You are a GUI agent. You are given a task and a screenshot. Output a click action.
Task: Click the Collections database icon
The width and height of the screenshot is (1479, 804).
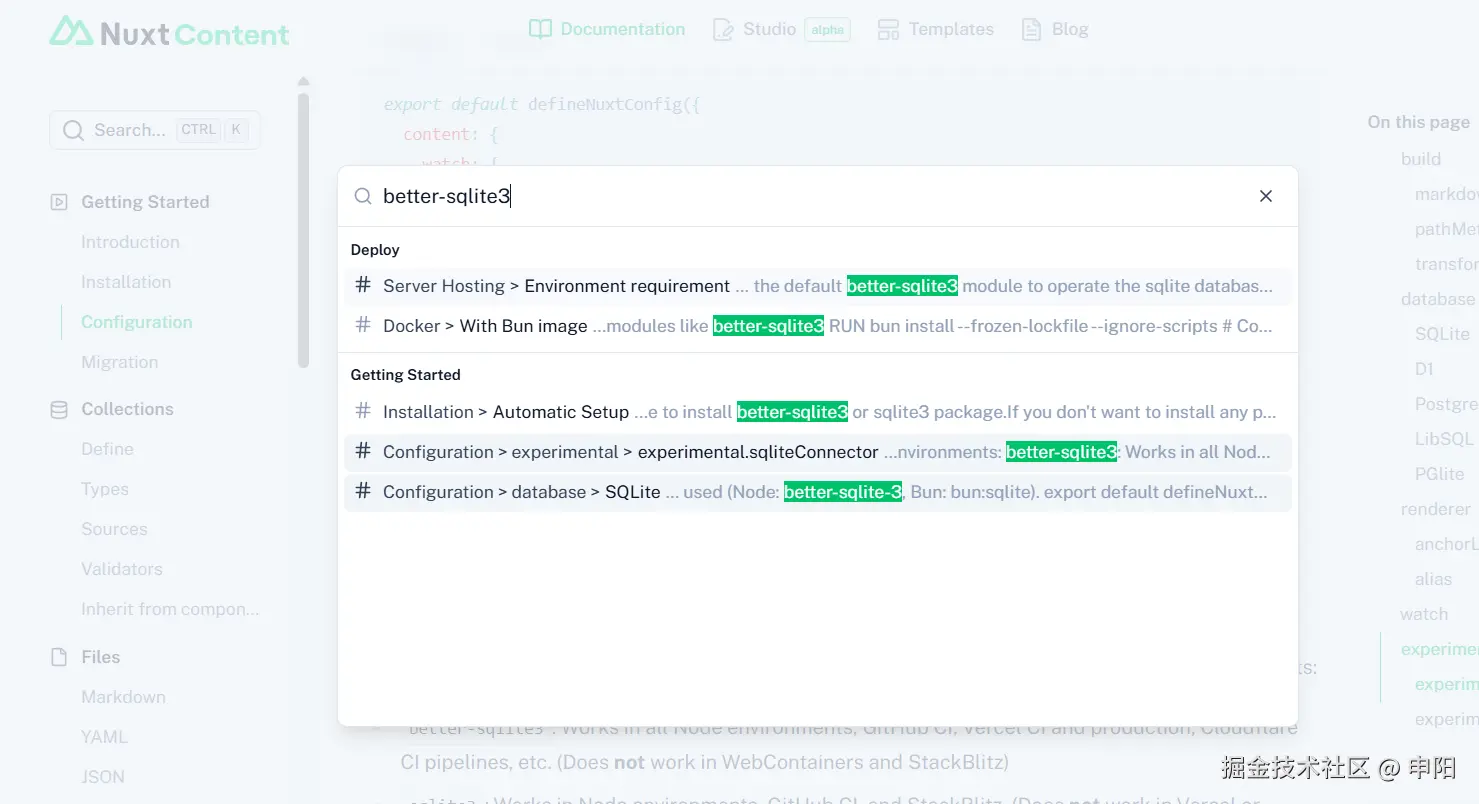click(x=59, y=409)
